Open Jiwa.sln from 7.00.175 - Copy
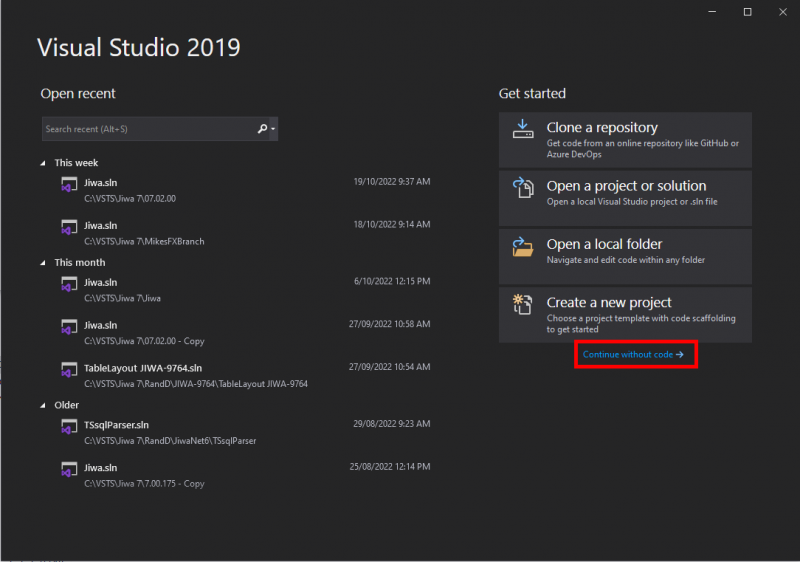Screen dimensions: 800x562 click(101, 468)
